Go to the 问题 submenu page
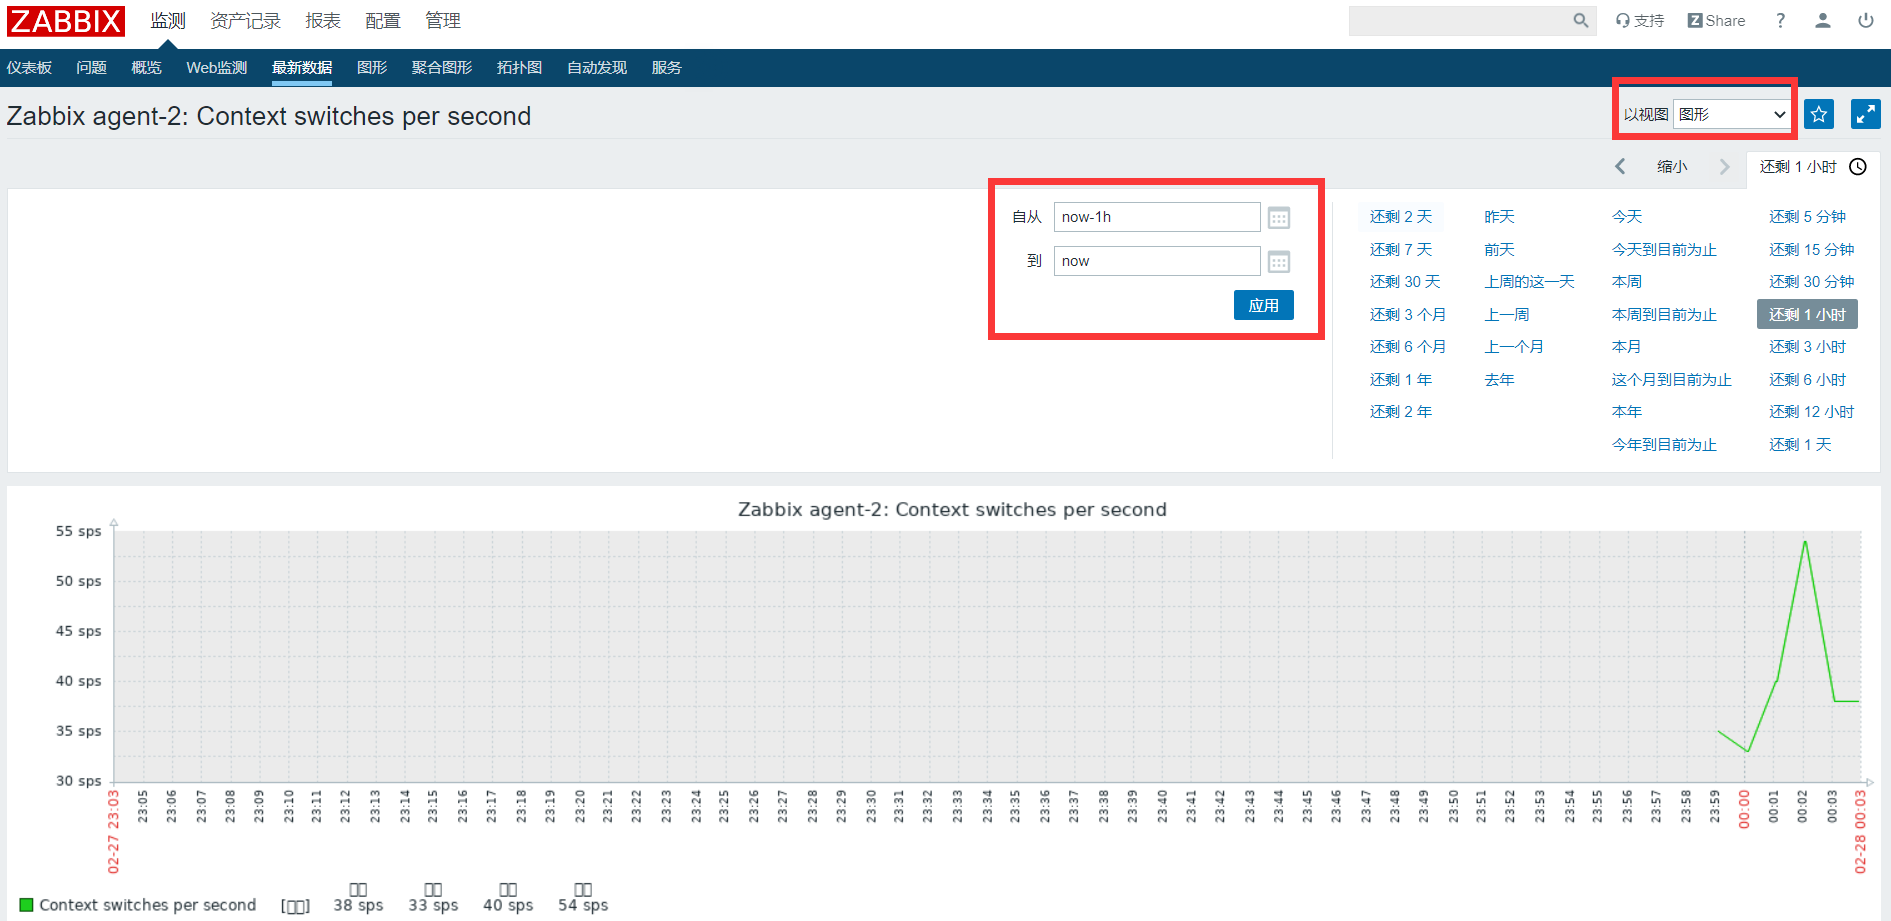 click(91, 68)
